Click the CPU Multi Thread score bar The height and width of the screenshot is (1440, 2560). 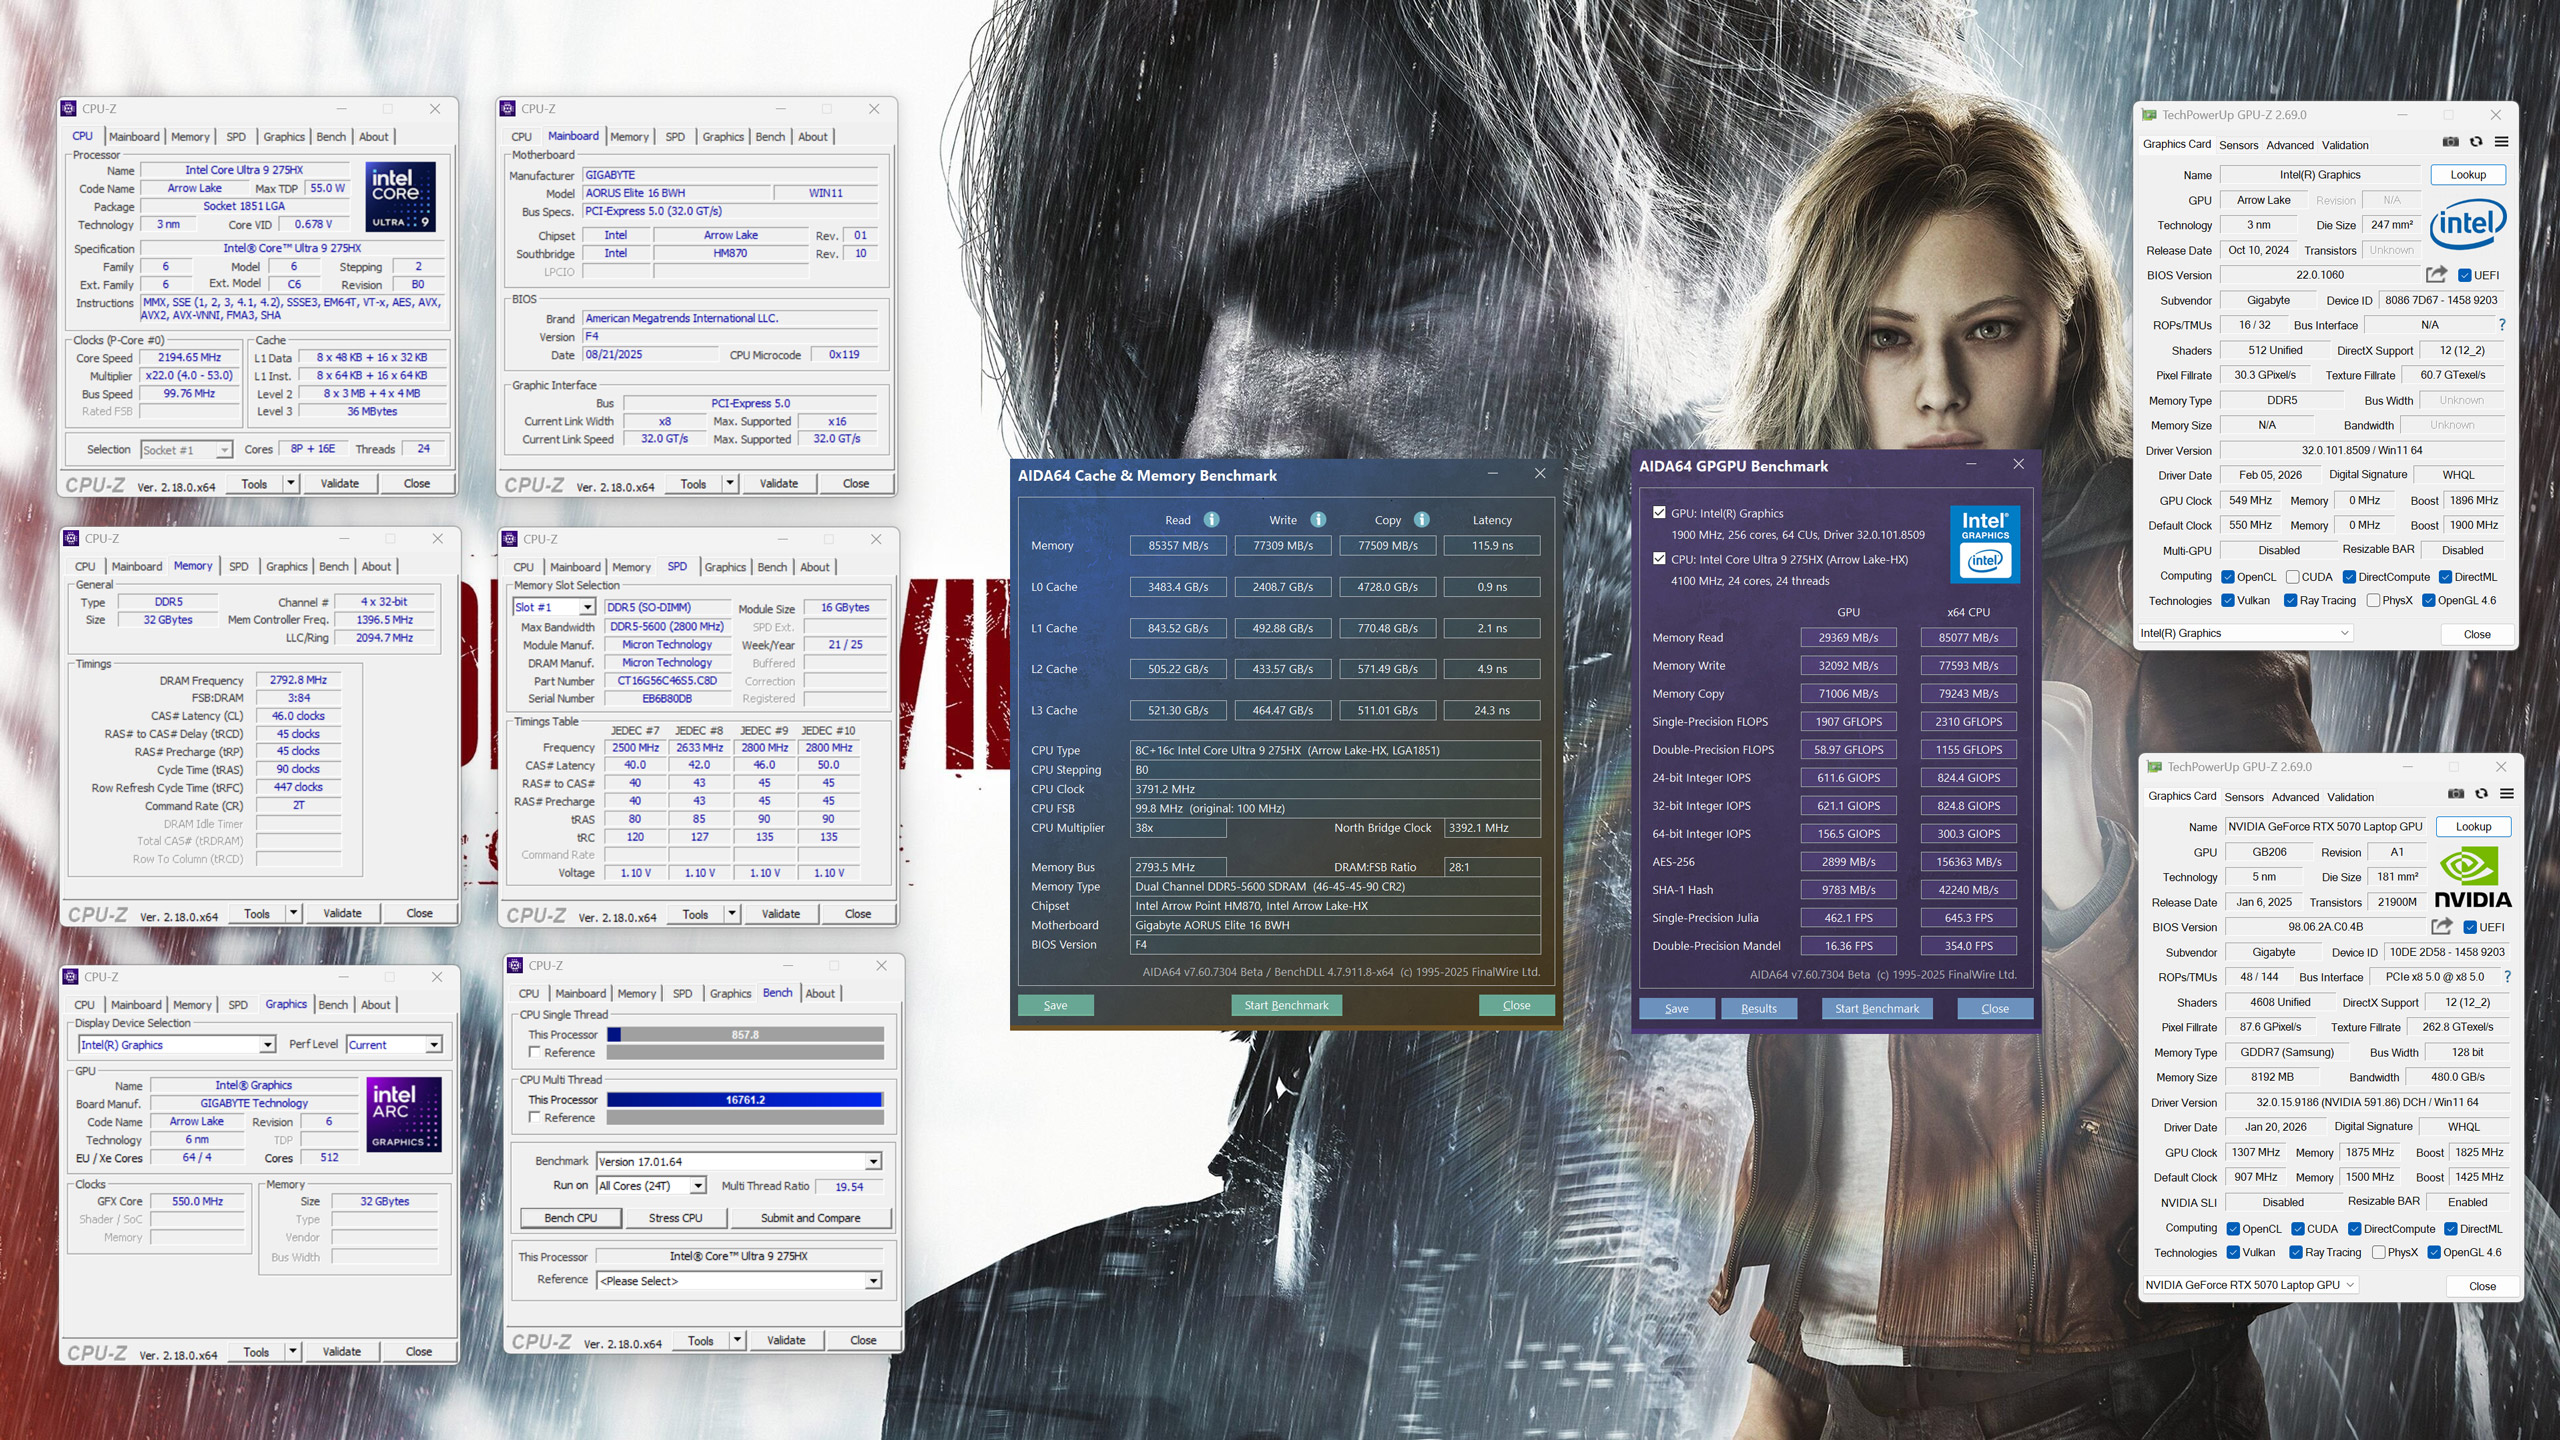coord(745,1100)
